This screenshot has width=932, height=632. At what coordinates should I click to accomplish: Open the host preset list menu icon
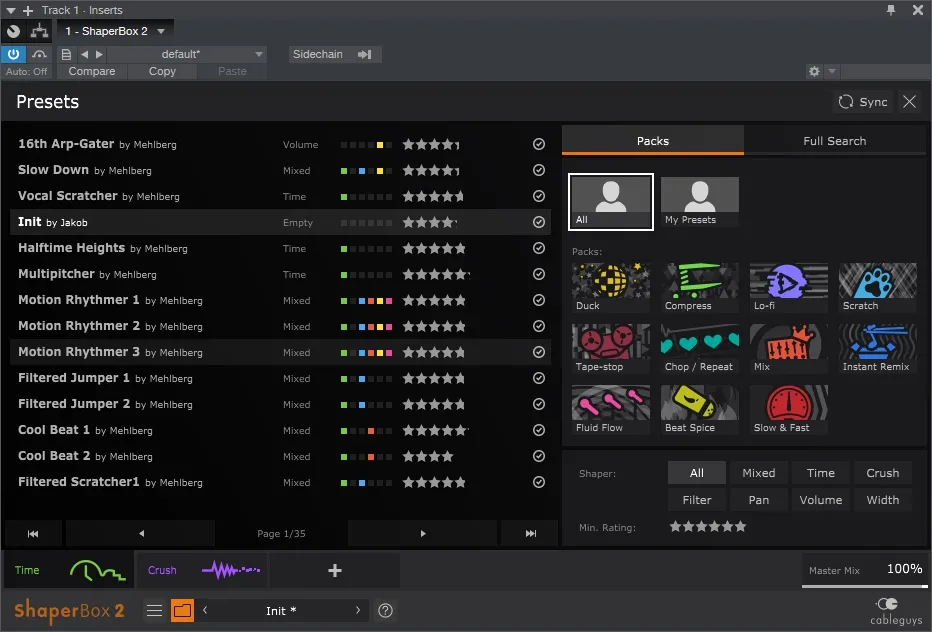click(66, 54)
